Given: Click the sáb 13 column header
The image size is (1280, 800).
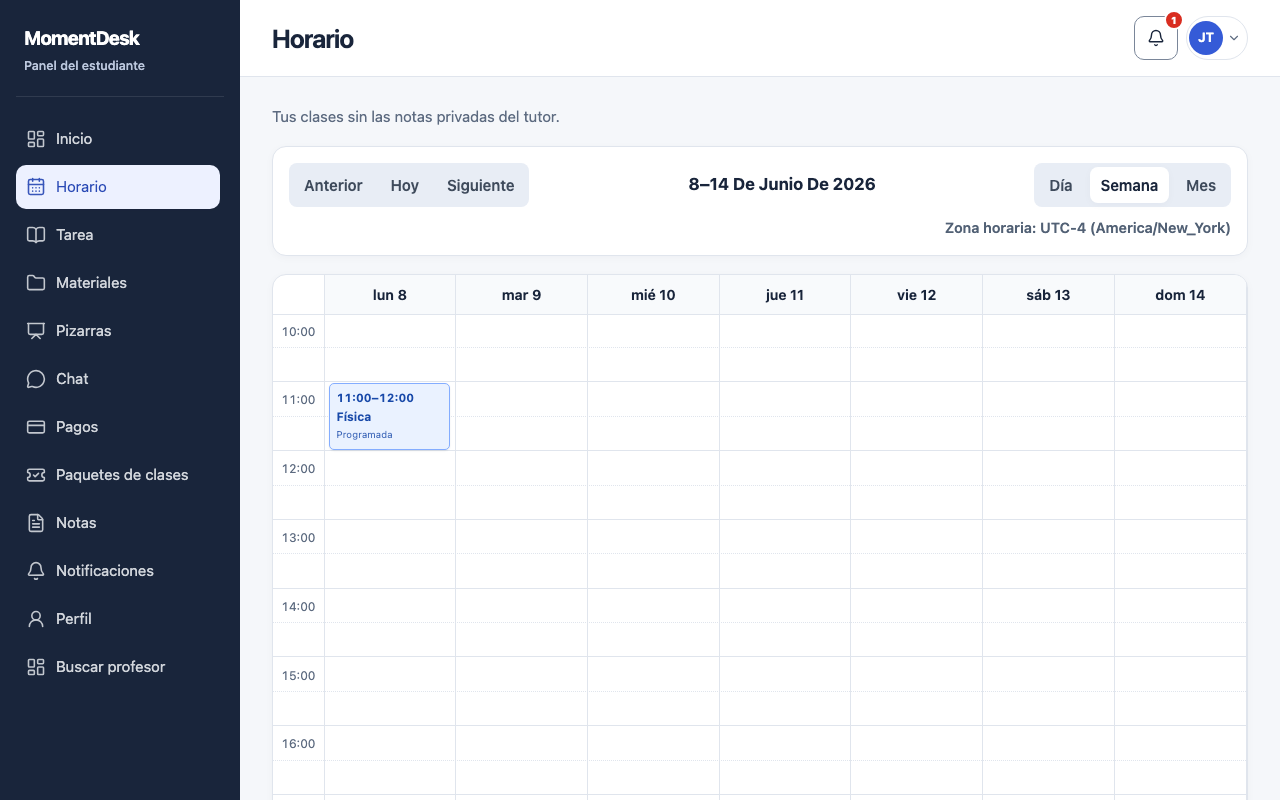Looking at the screenshot, I should point(1048,295).
